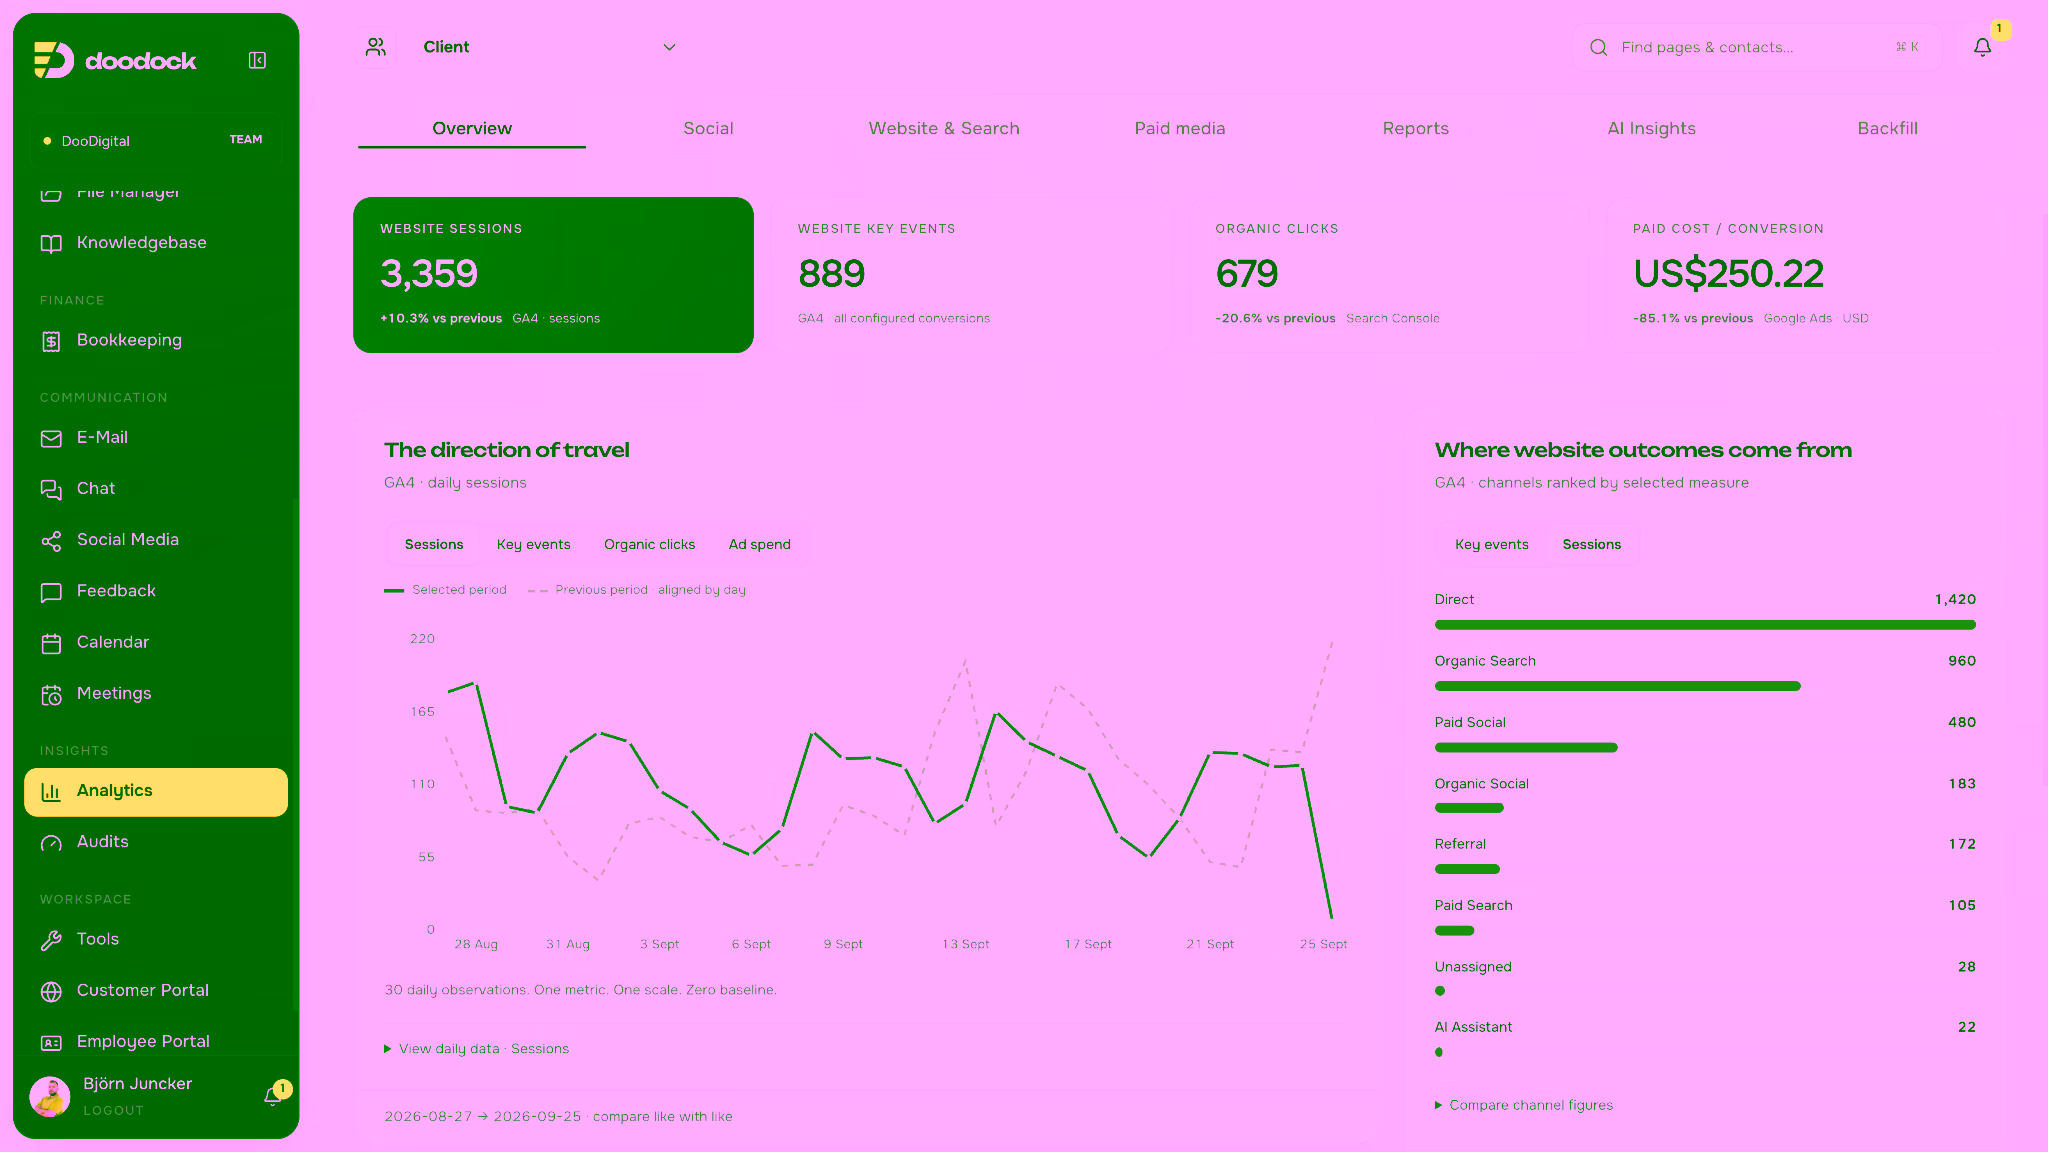Switch to Website & Search tab
The width and height of the screenshot is (2048, 1152).
coord(944,128)
